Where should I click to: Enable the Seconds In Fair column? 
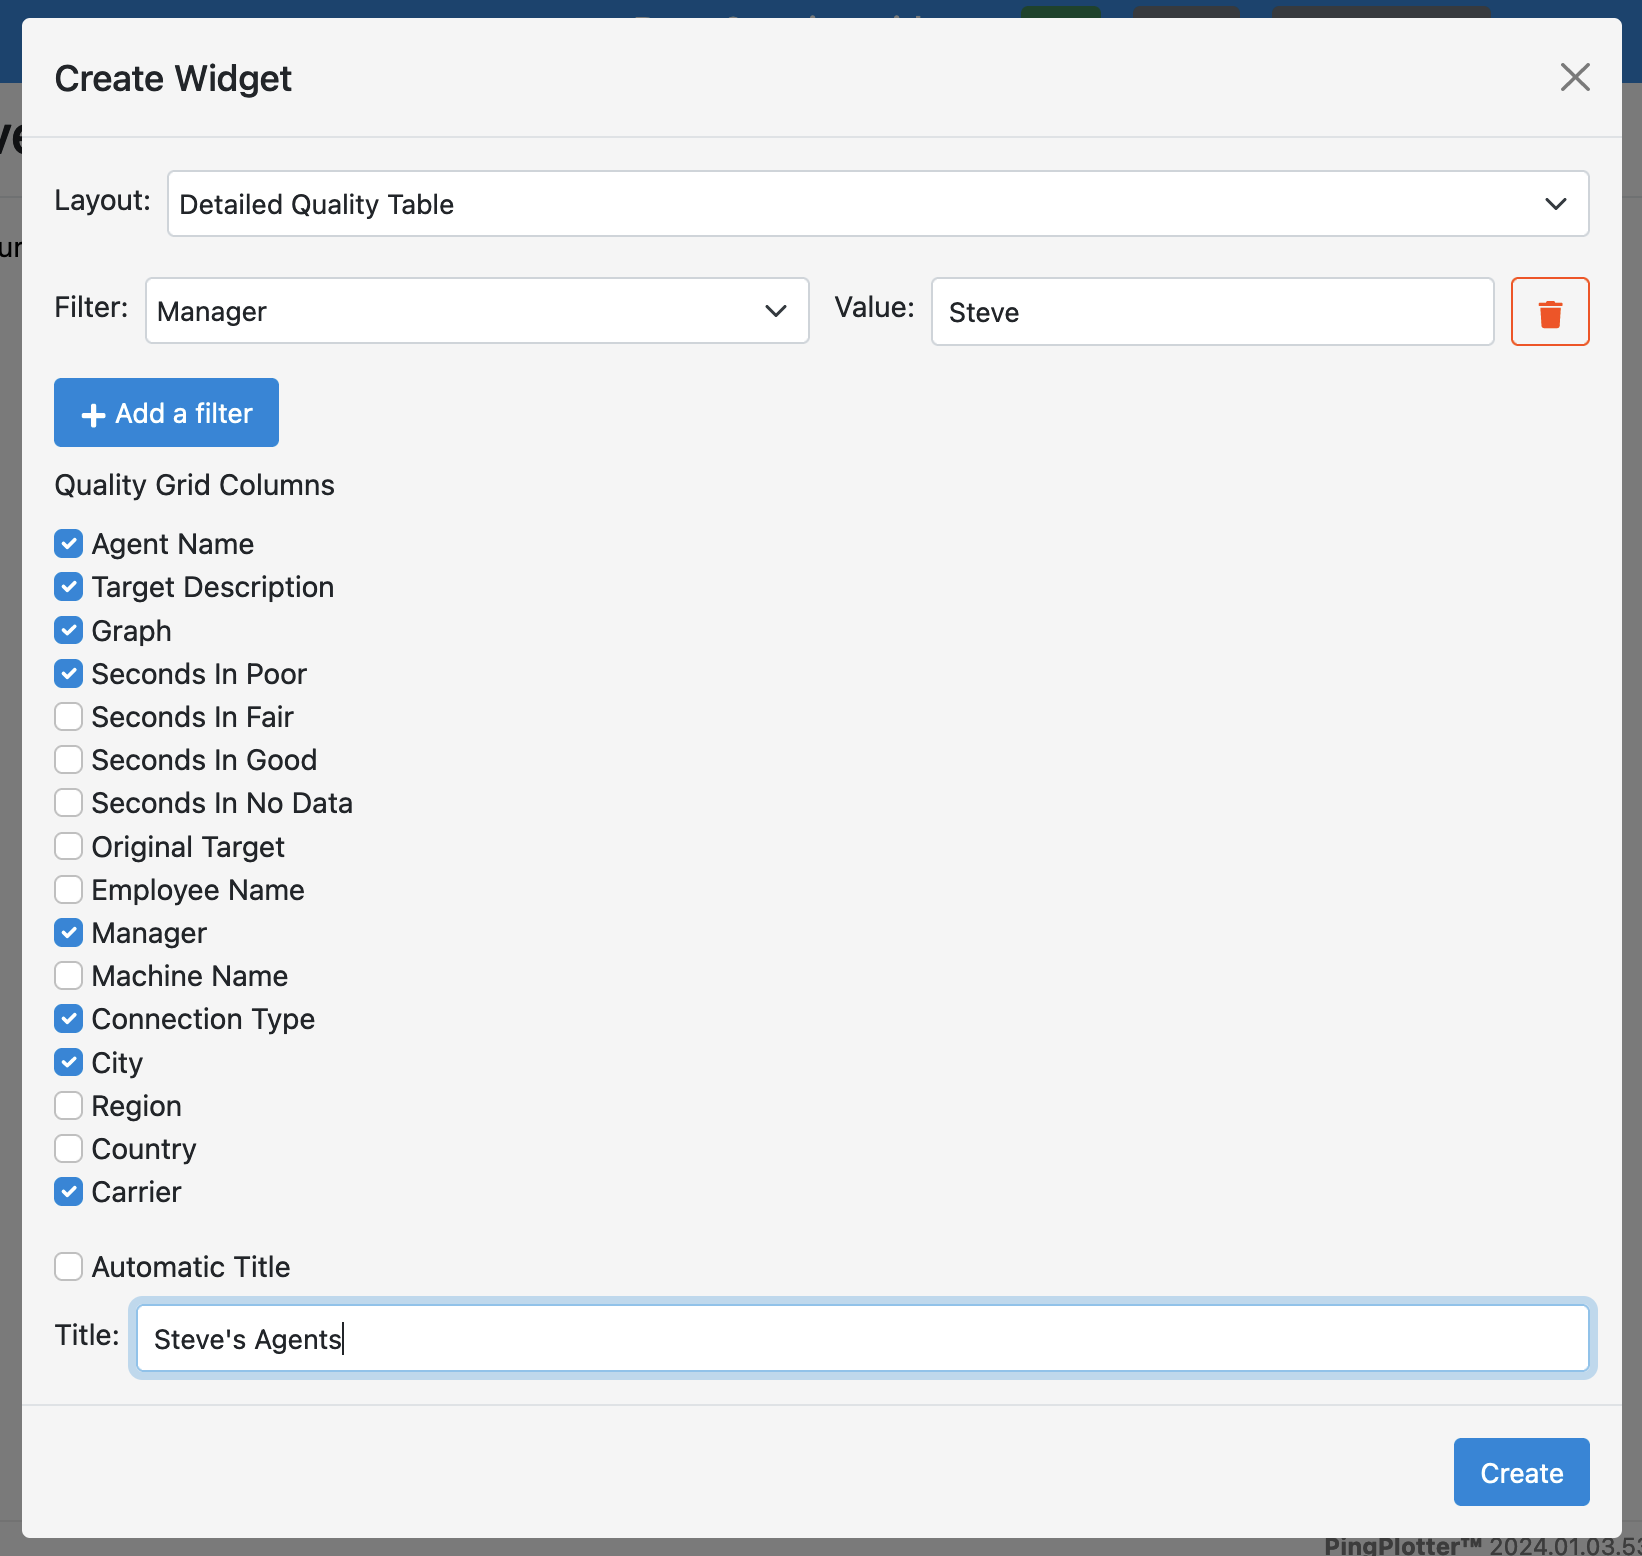[68, 716]
